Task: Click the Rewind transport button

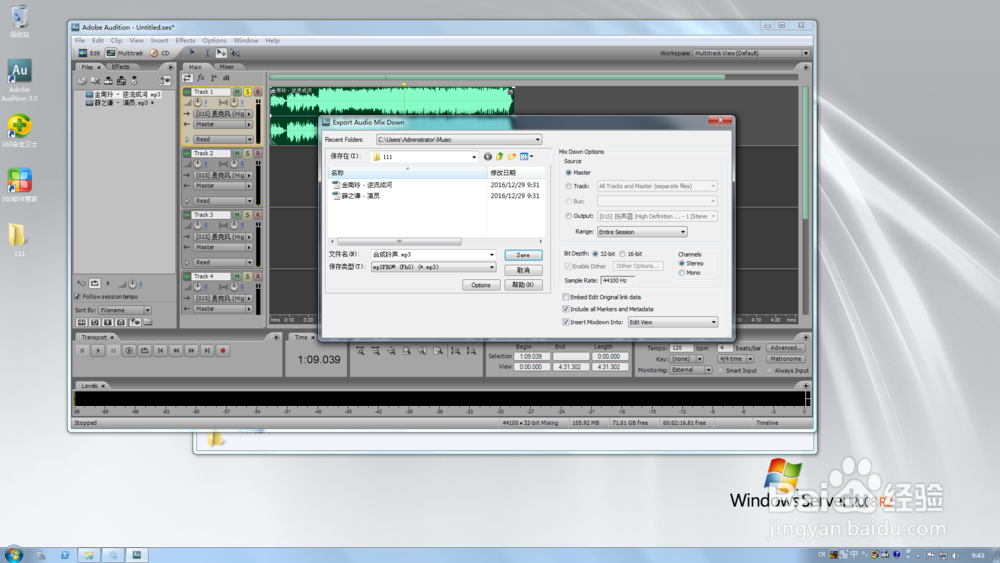Action: pyautogui.click(x=176, y=351)
